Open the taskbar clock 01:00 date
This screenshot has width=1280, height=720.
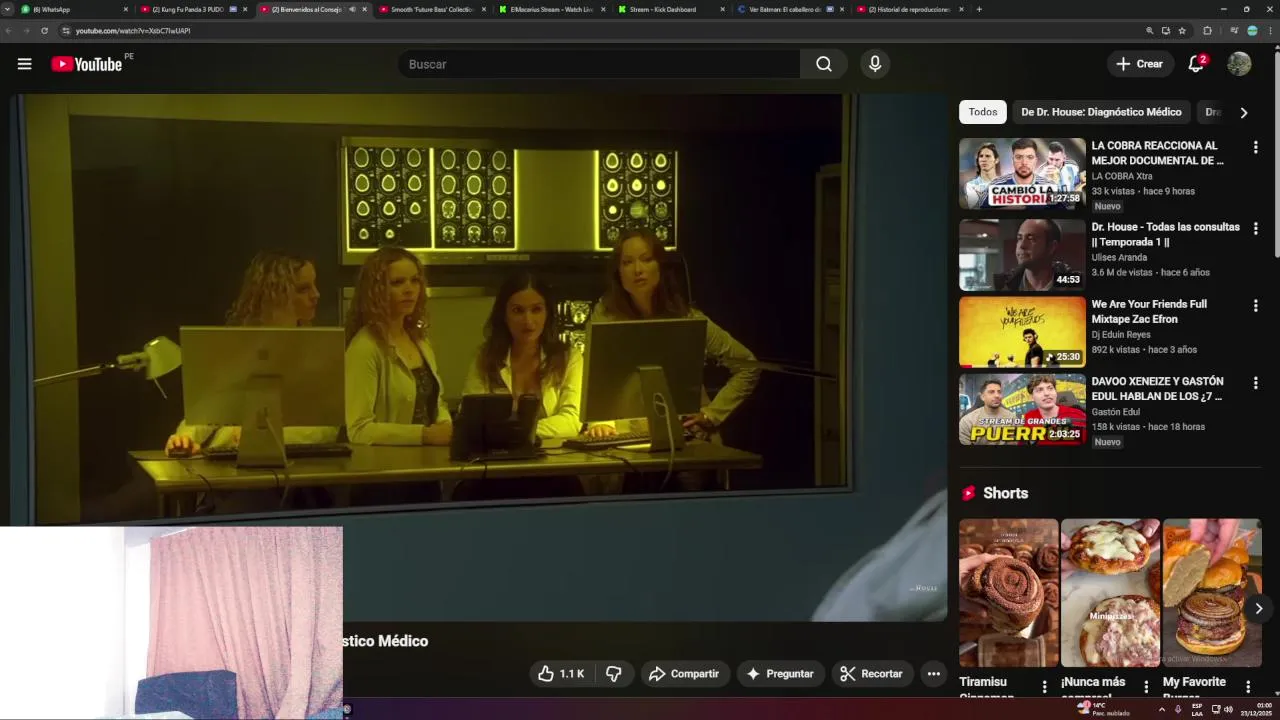(1256, 709)
